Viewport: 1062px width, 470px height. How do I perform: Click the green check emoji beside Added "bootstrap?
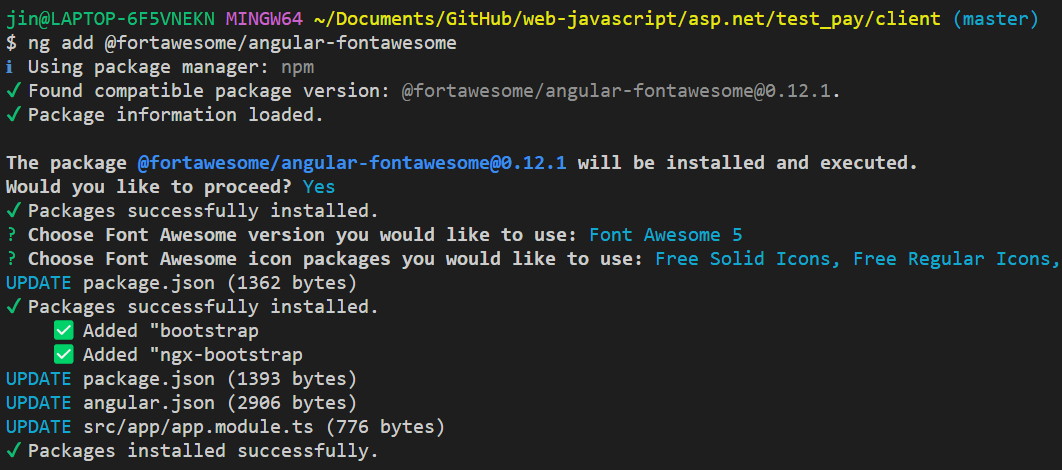coord(64,331)
